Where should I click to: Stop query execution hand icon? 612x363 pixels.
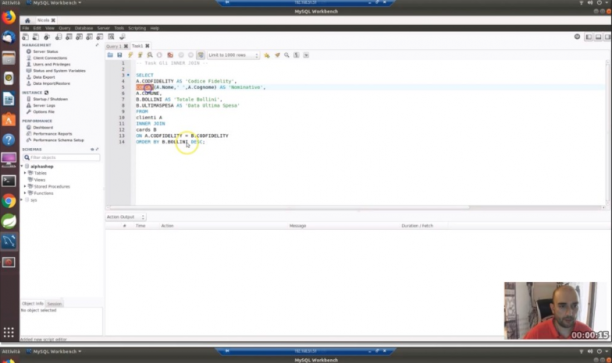pyautogui.click(x=159, y=55)
